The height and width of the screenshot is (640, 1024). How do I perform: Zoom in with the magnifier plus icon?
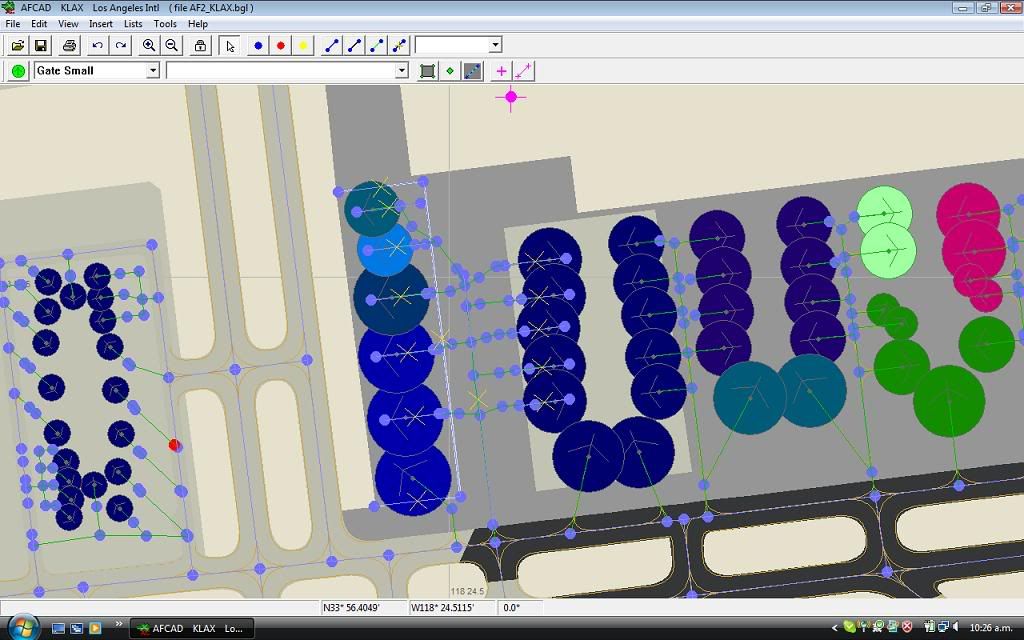click(x=149, y=45)
